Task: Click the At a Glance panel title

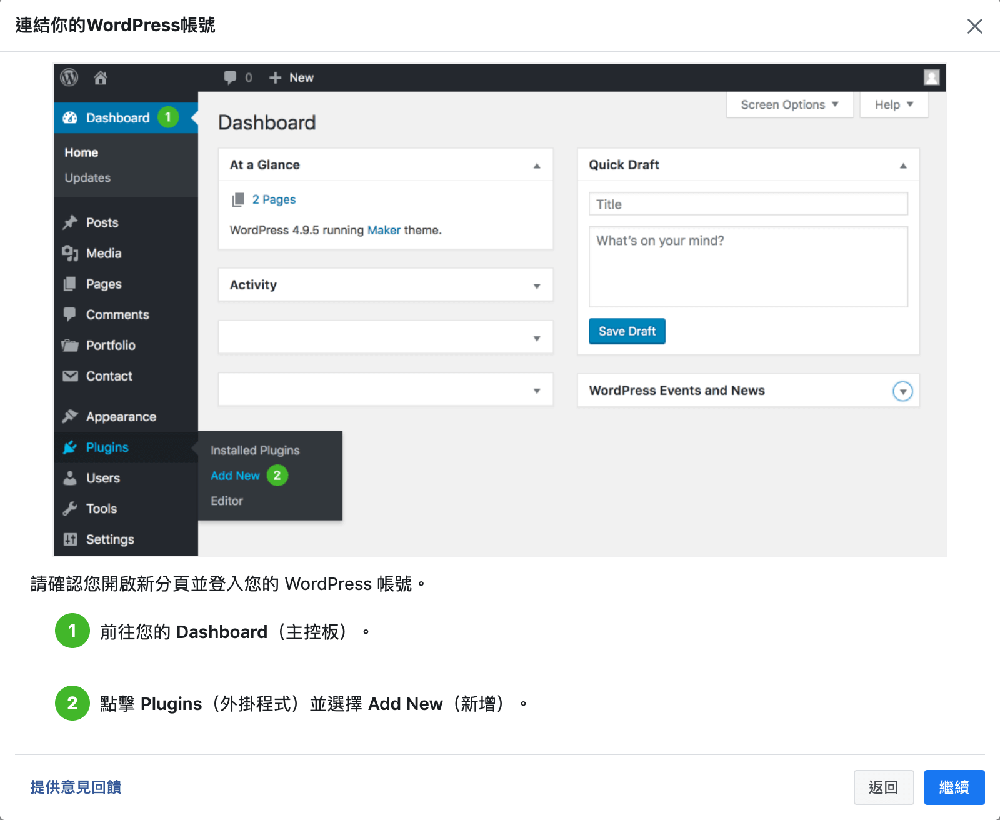Action: (265, 165)
